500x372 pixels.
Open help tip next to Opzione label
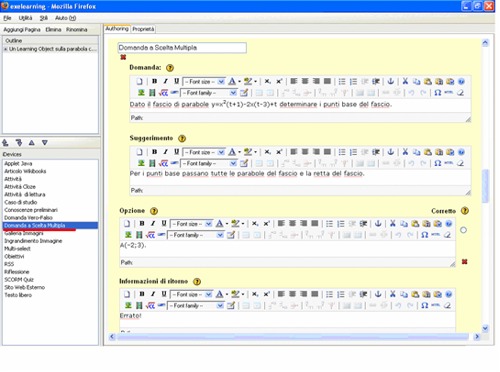coord(154,211)
